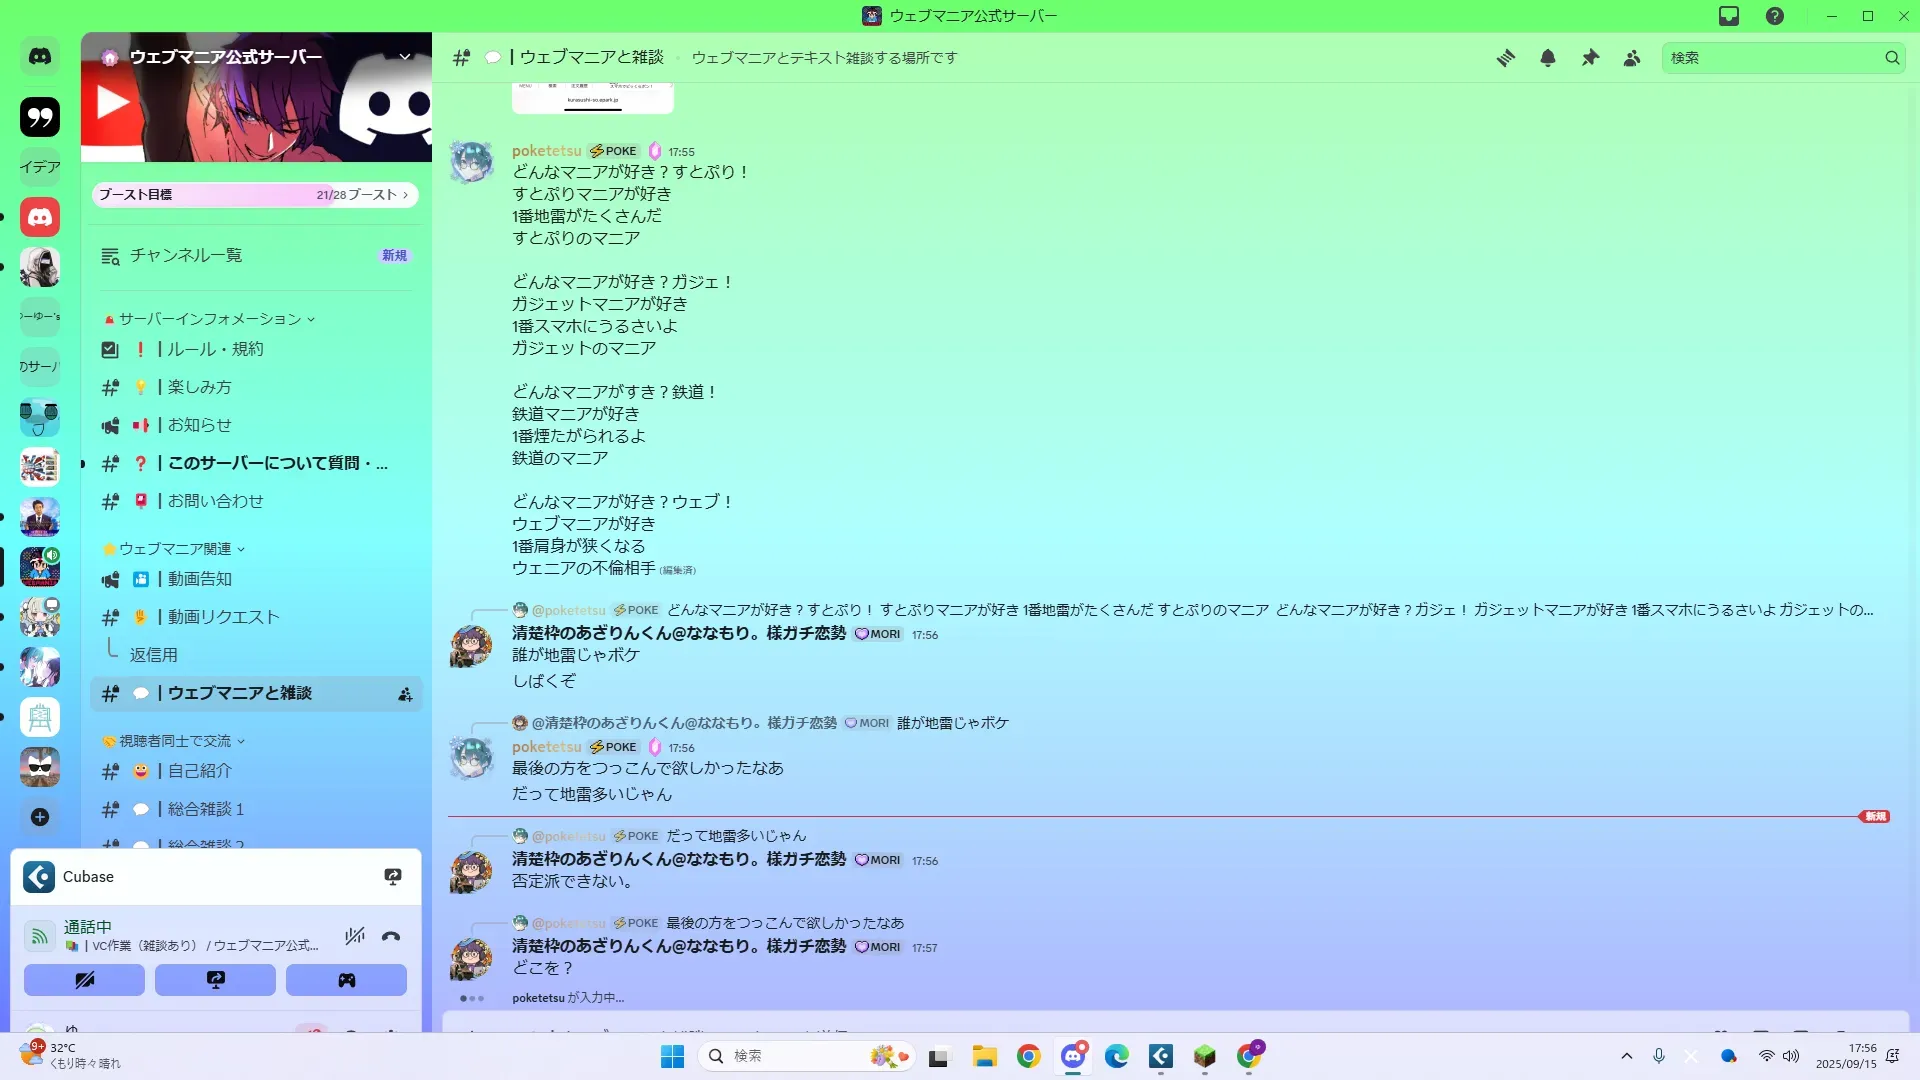Open the Discord help icon
Image resolution: width=1920 pixels, height=1080 pixels.
point(1774,16)
